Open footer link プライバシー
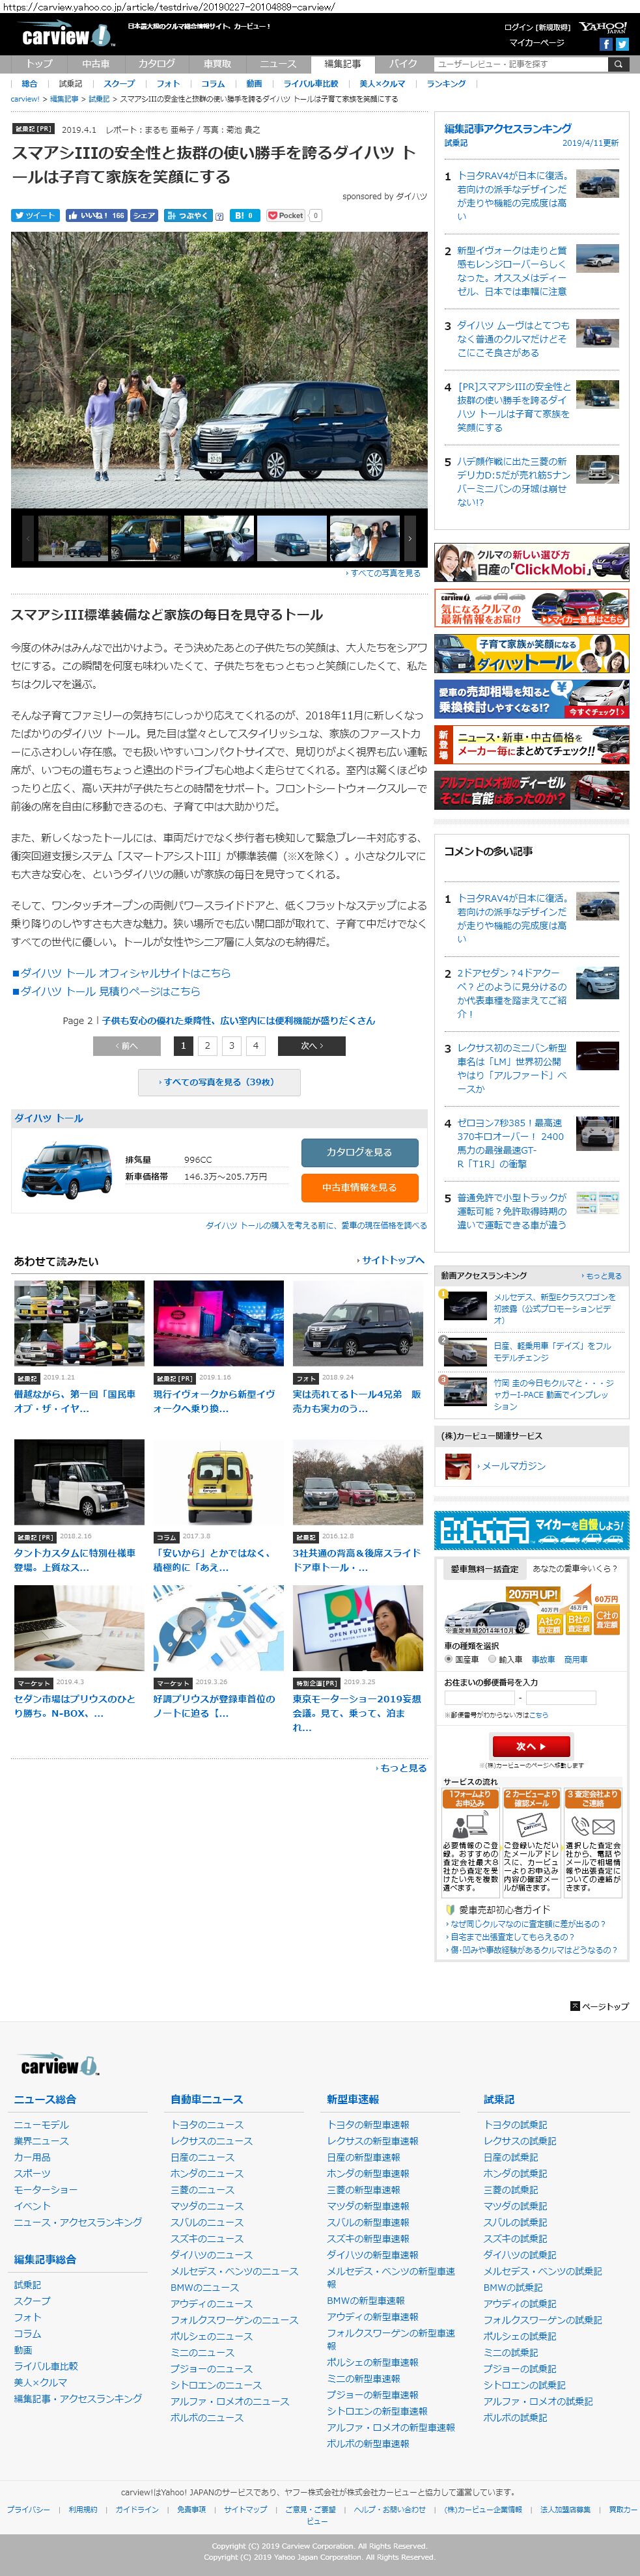The image size is (640, 2576). pos(28,2509)
